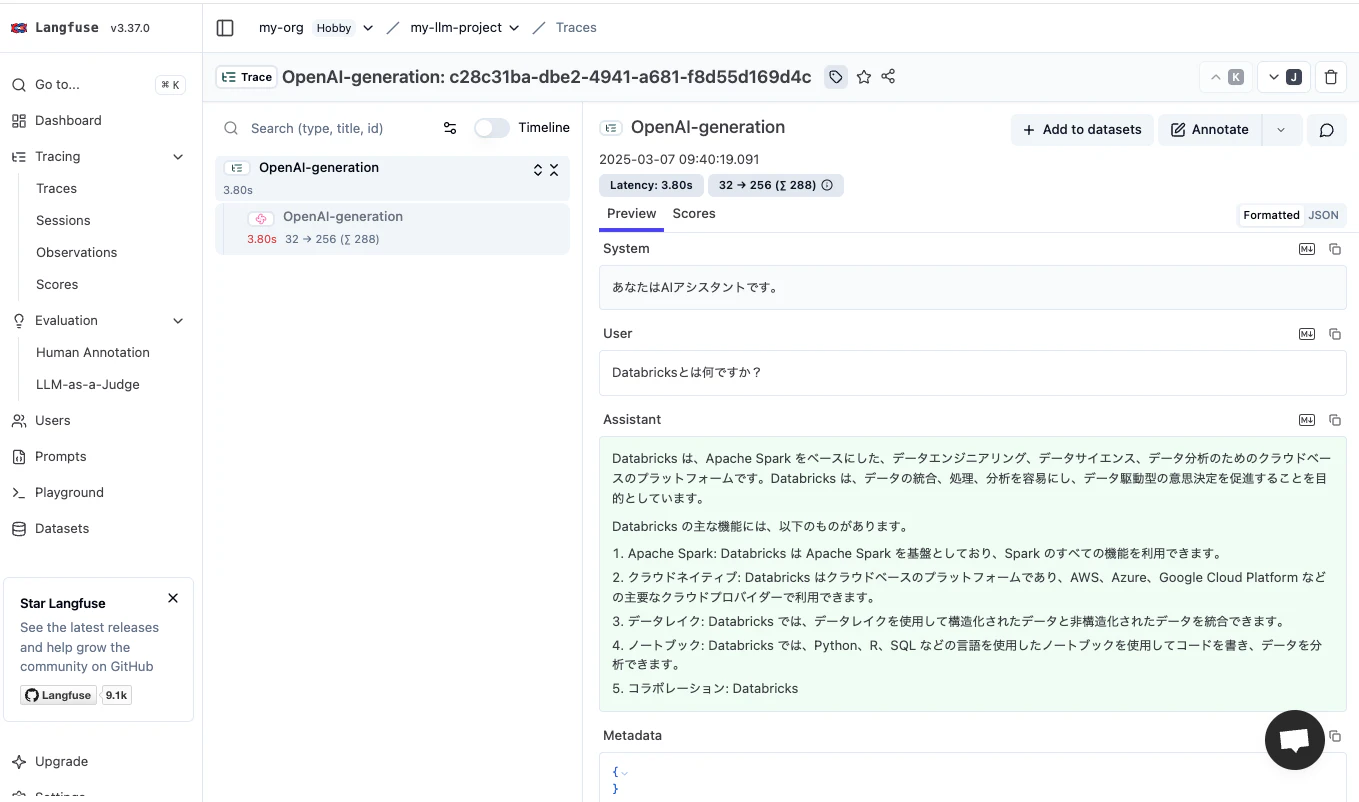Share the trace via share icon
This screenshot has width=1359, height=802.
click(x=888, y=77)
